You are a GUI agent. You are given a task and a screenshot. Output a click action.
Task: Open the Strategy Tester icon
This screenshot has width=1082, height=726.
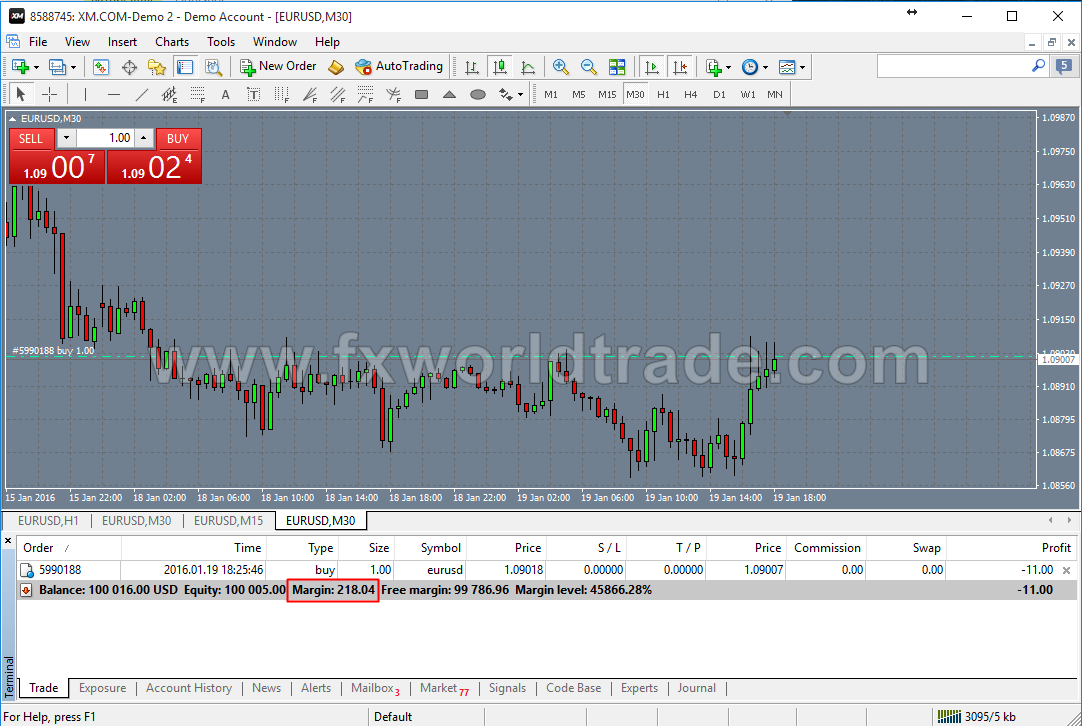tap(213, 67)
